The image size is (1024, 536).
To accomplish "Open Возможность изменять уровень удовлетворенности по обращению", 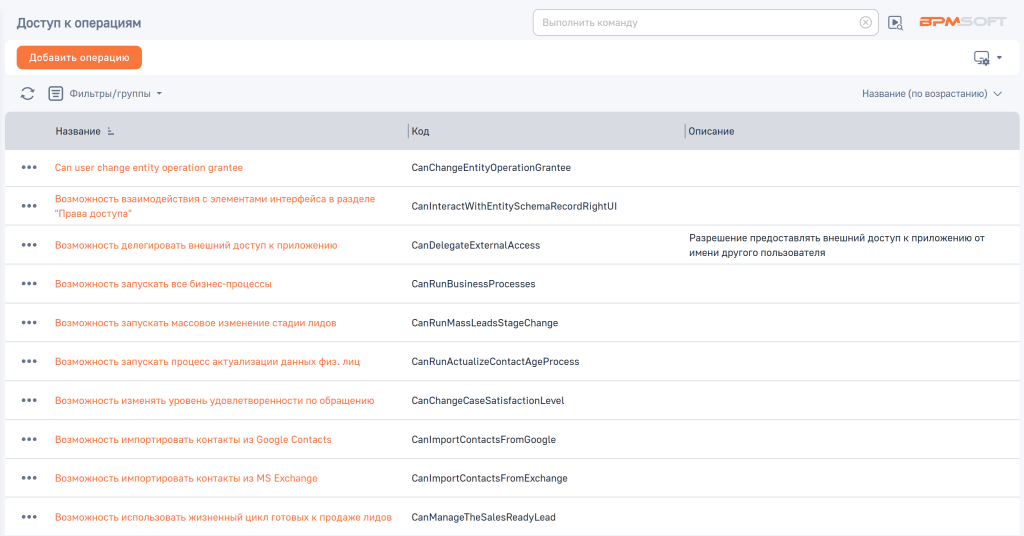I will click(x=214, y=401).
